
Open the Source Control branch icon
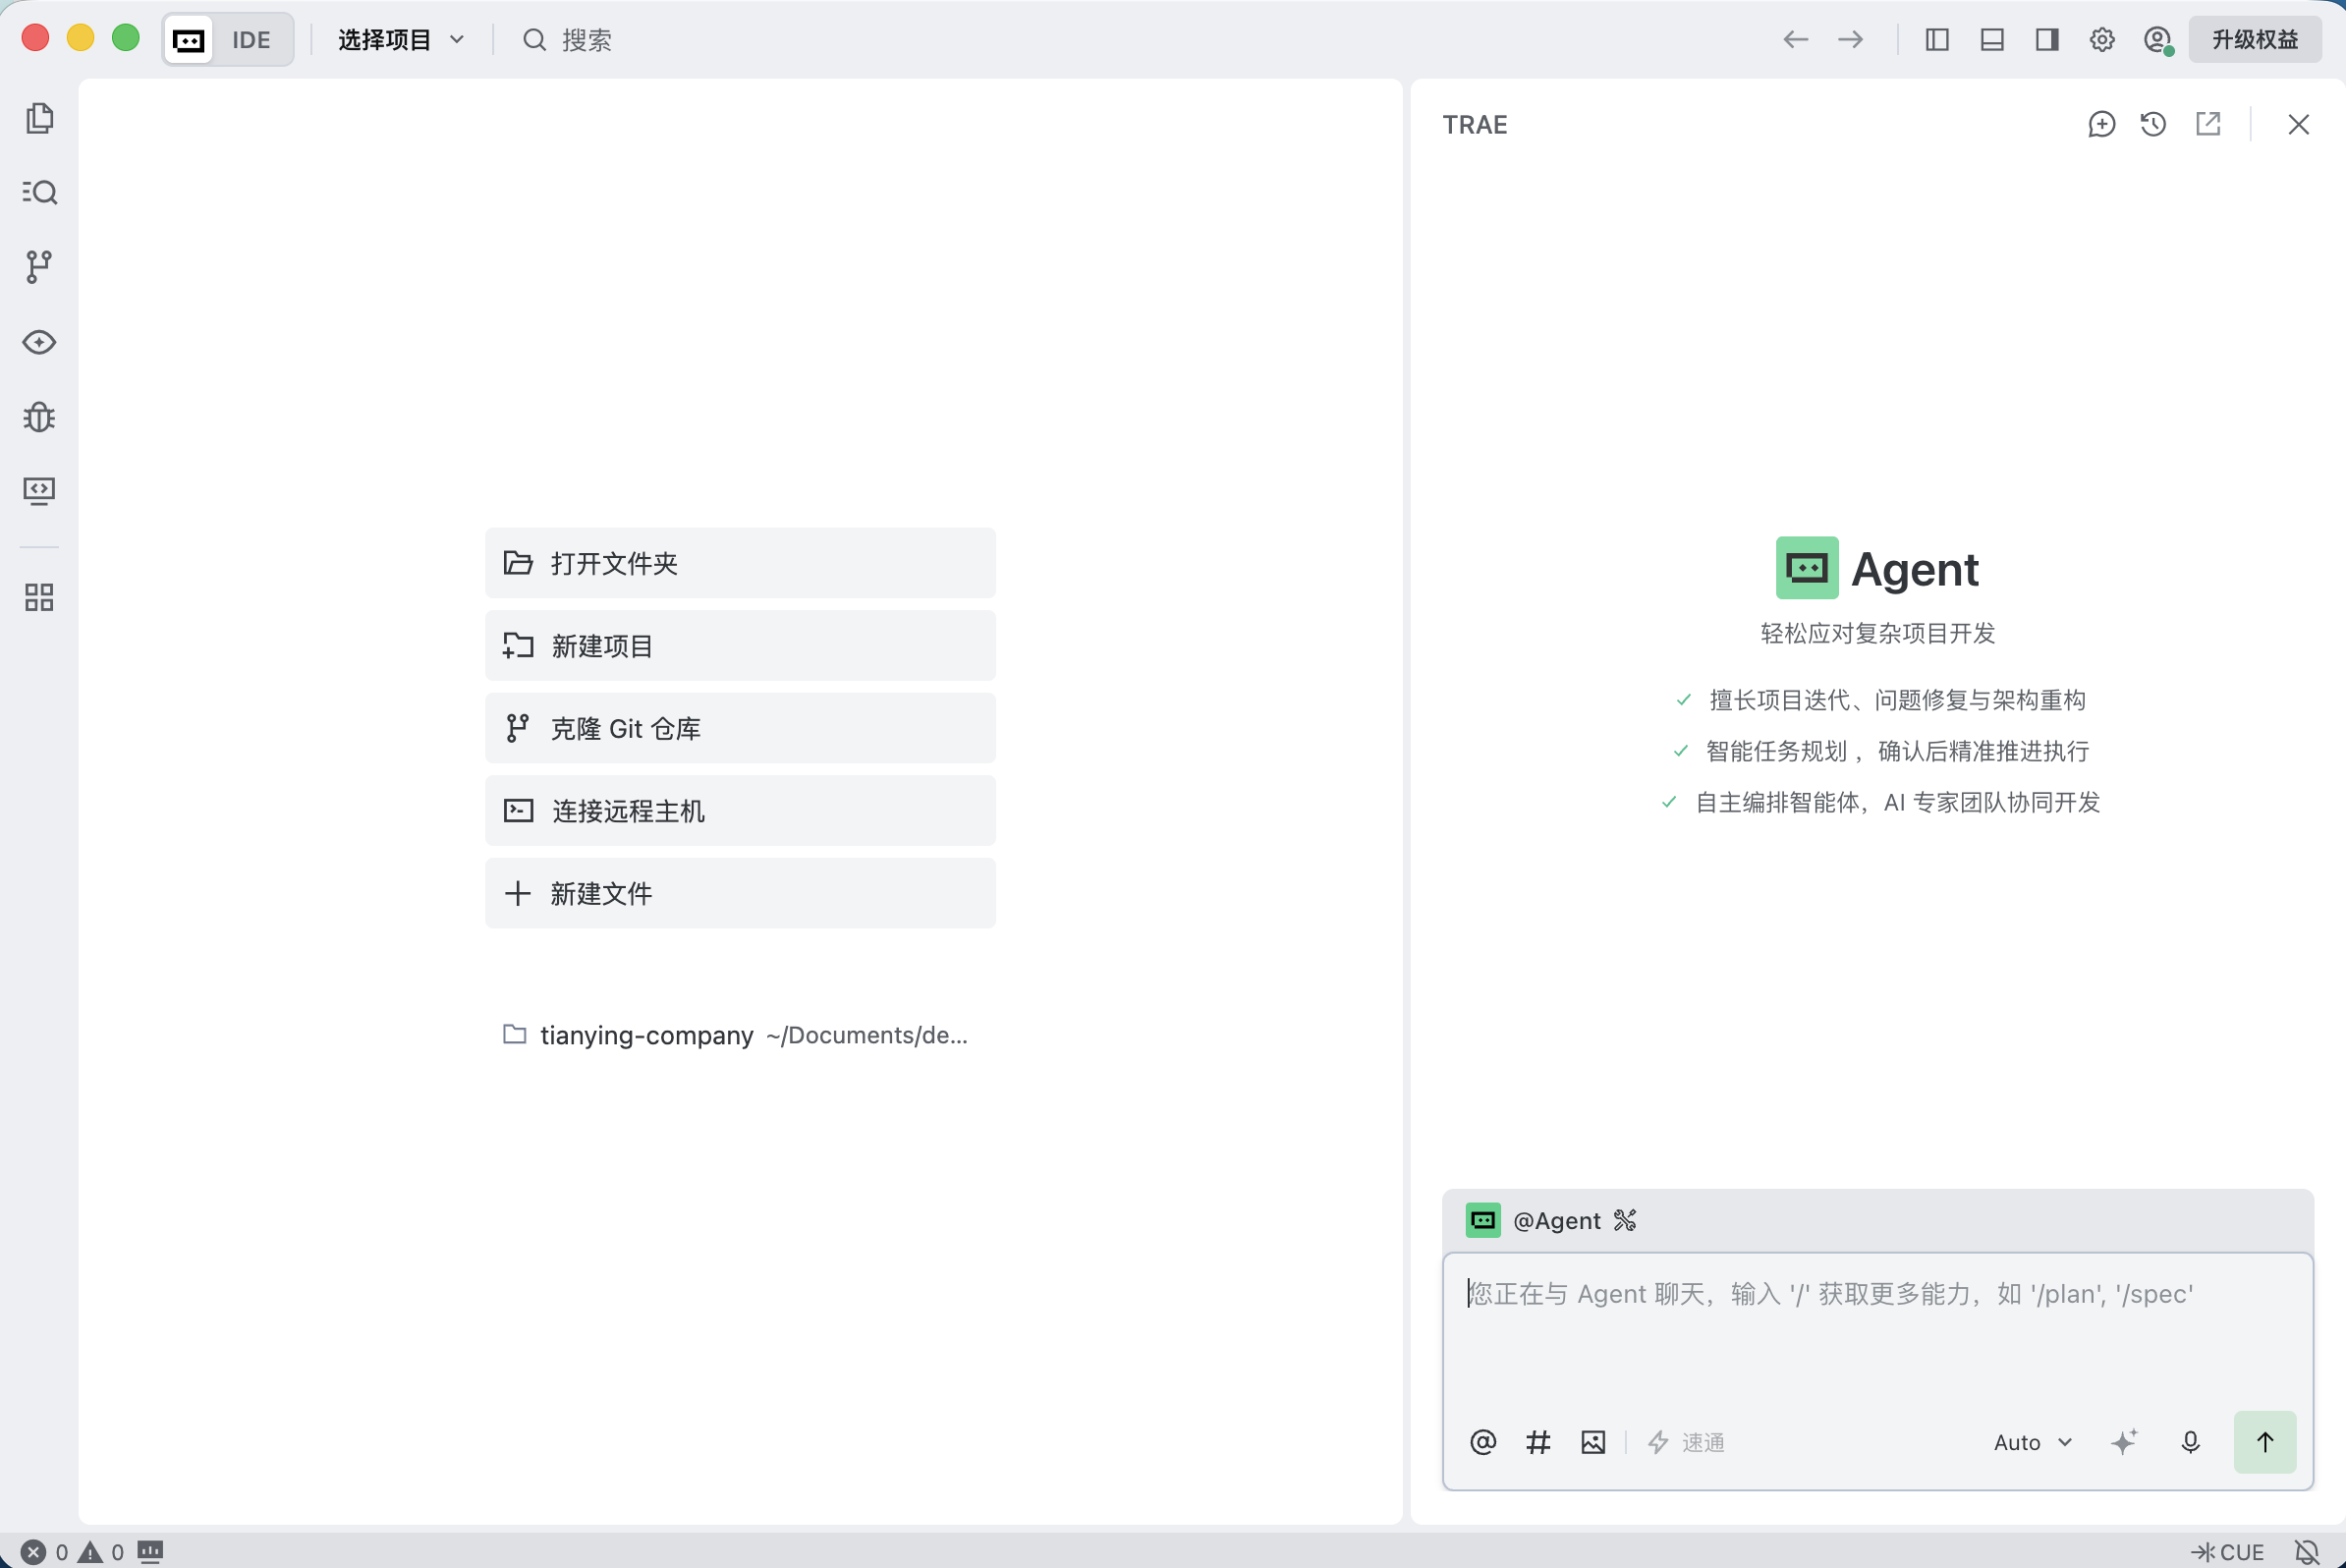pos(39,267)
